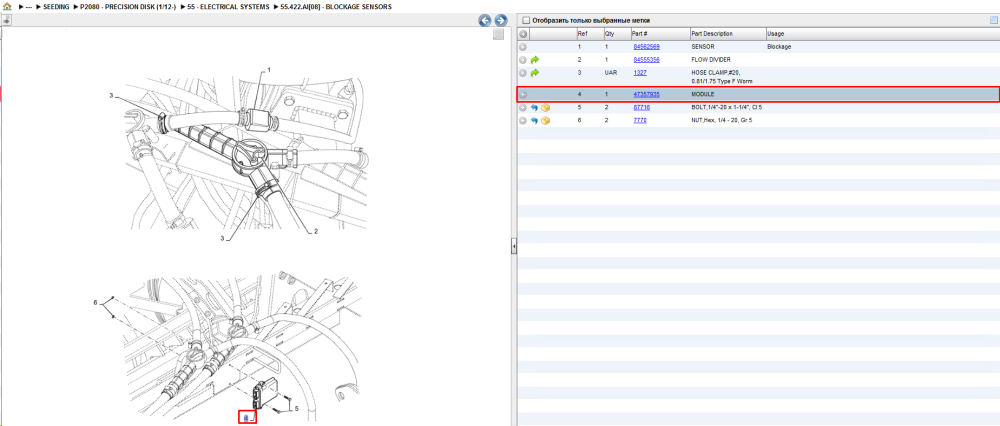Open the table columns settings icon

coord(994,20)
